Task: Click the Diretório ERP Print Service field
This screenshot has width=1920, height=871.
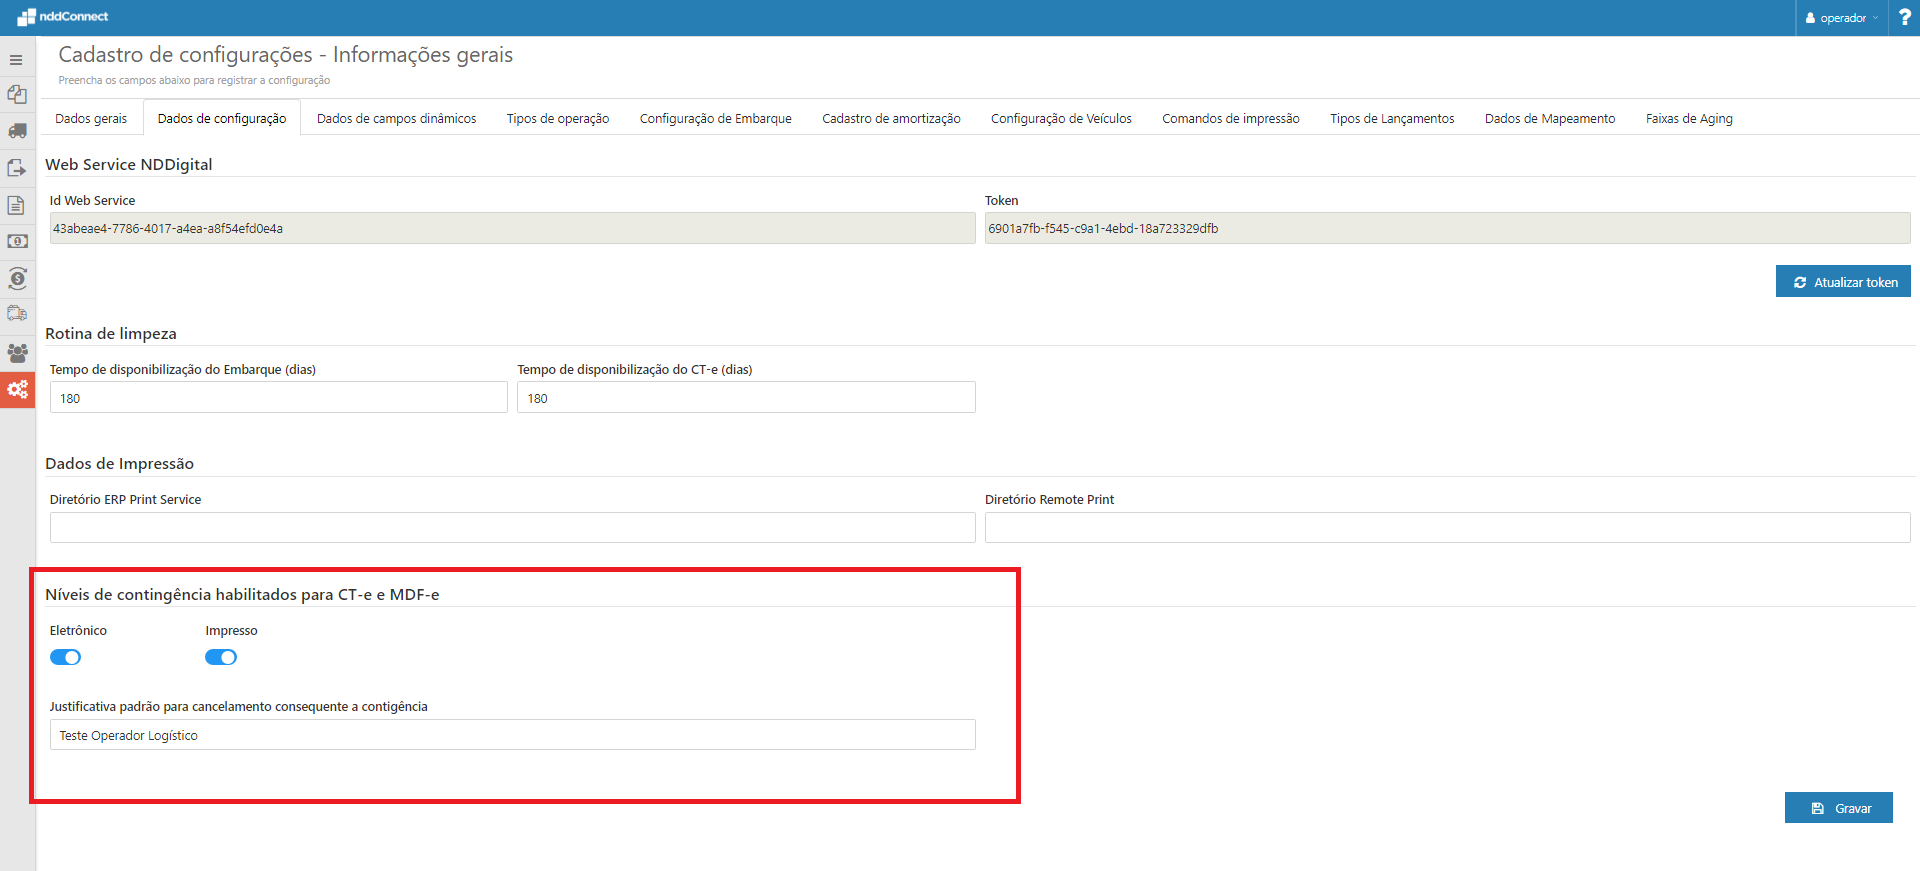Action: pyautogui.click(x=512, y=527)
